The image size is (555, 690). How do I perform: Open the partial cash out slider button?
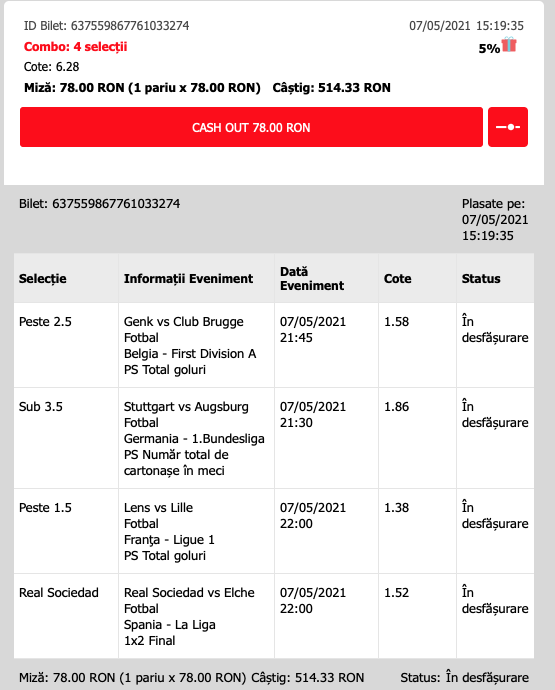pos(508,127)
